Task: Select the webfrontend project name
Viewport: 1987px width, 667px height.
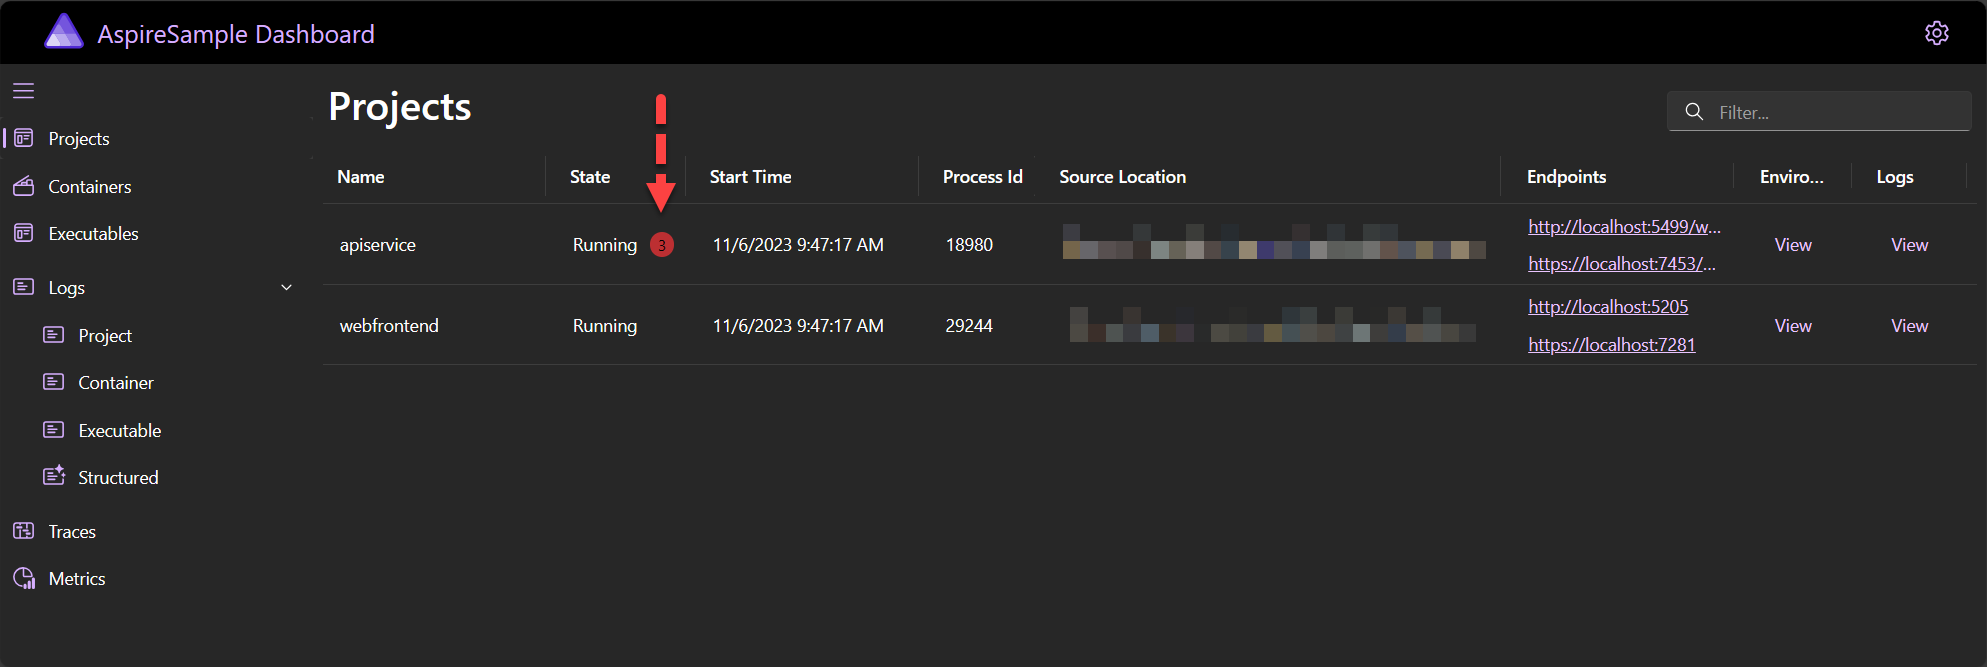Action: 389,326
